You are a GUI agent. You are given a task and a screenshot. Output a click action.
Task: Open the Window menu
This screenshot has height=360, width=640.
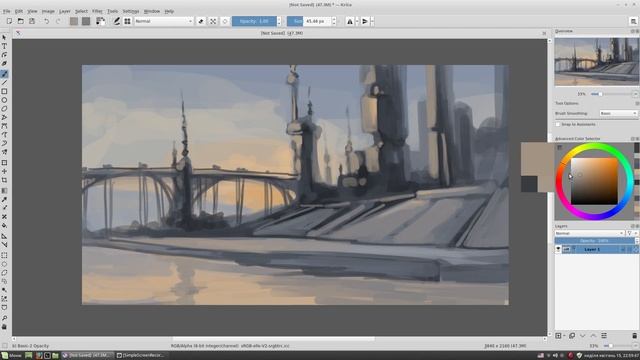(x=152, y=11)
